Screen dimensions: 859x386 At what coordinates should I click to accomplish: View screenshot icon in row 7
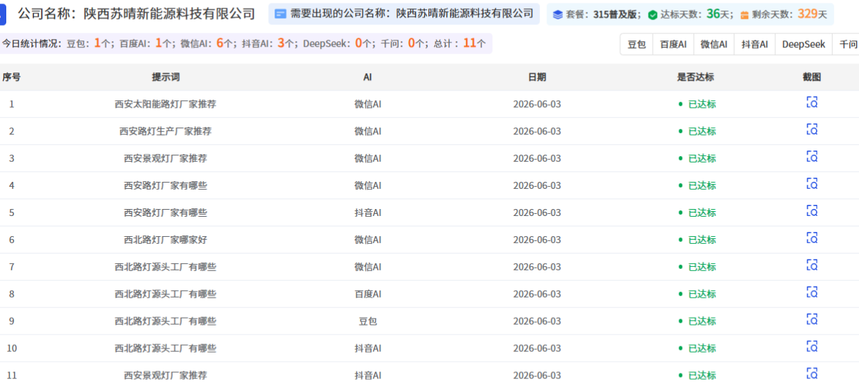point(812,265)
